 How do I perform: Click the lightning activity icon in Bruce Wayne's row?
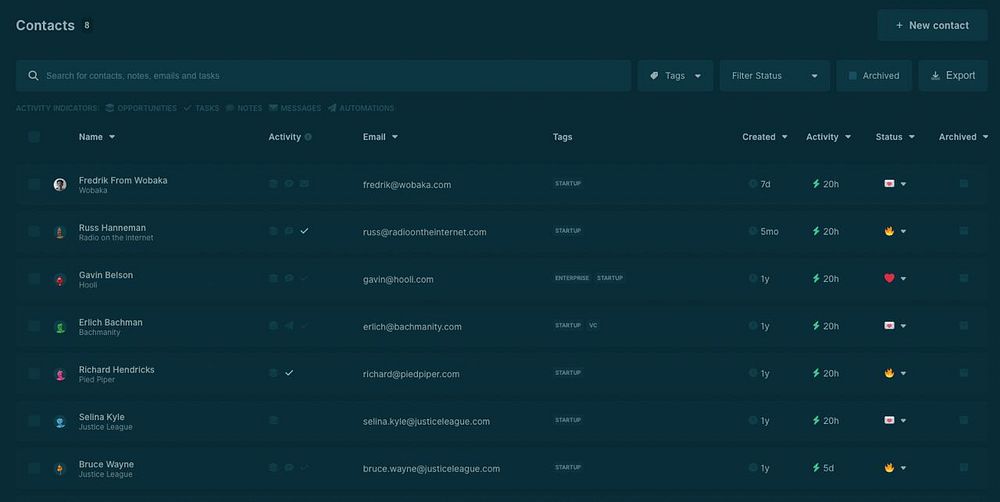click(x=816, y=468)
